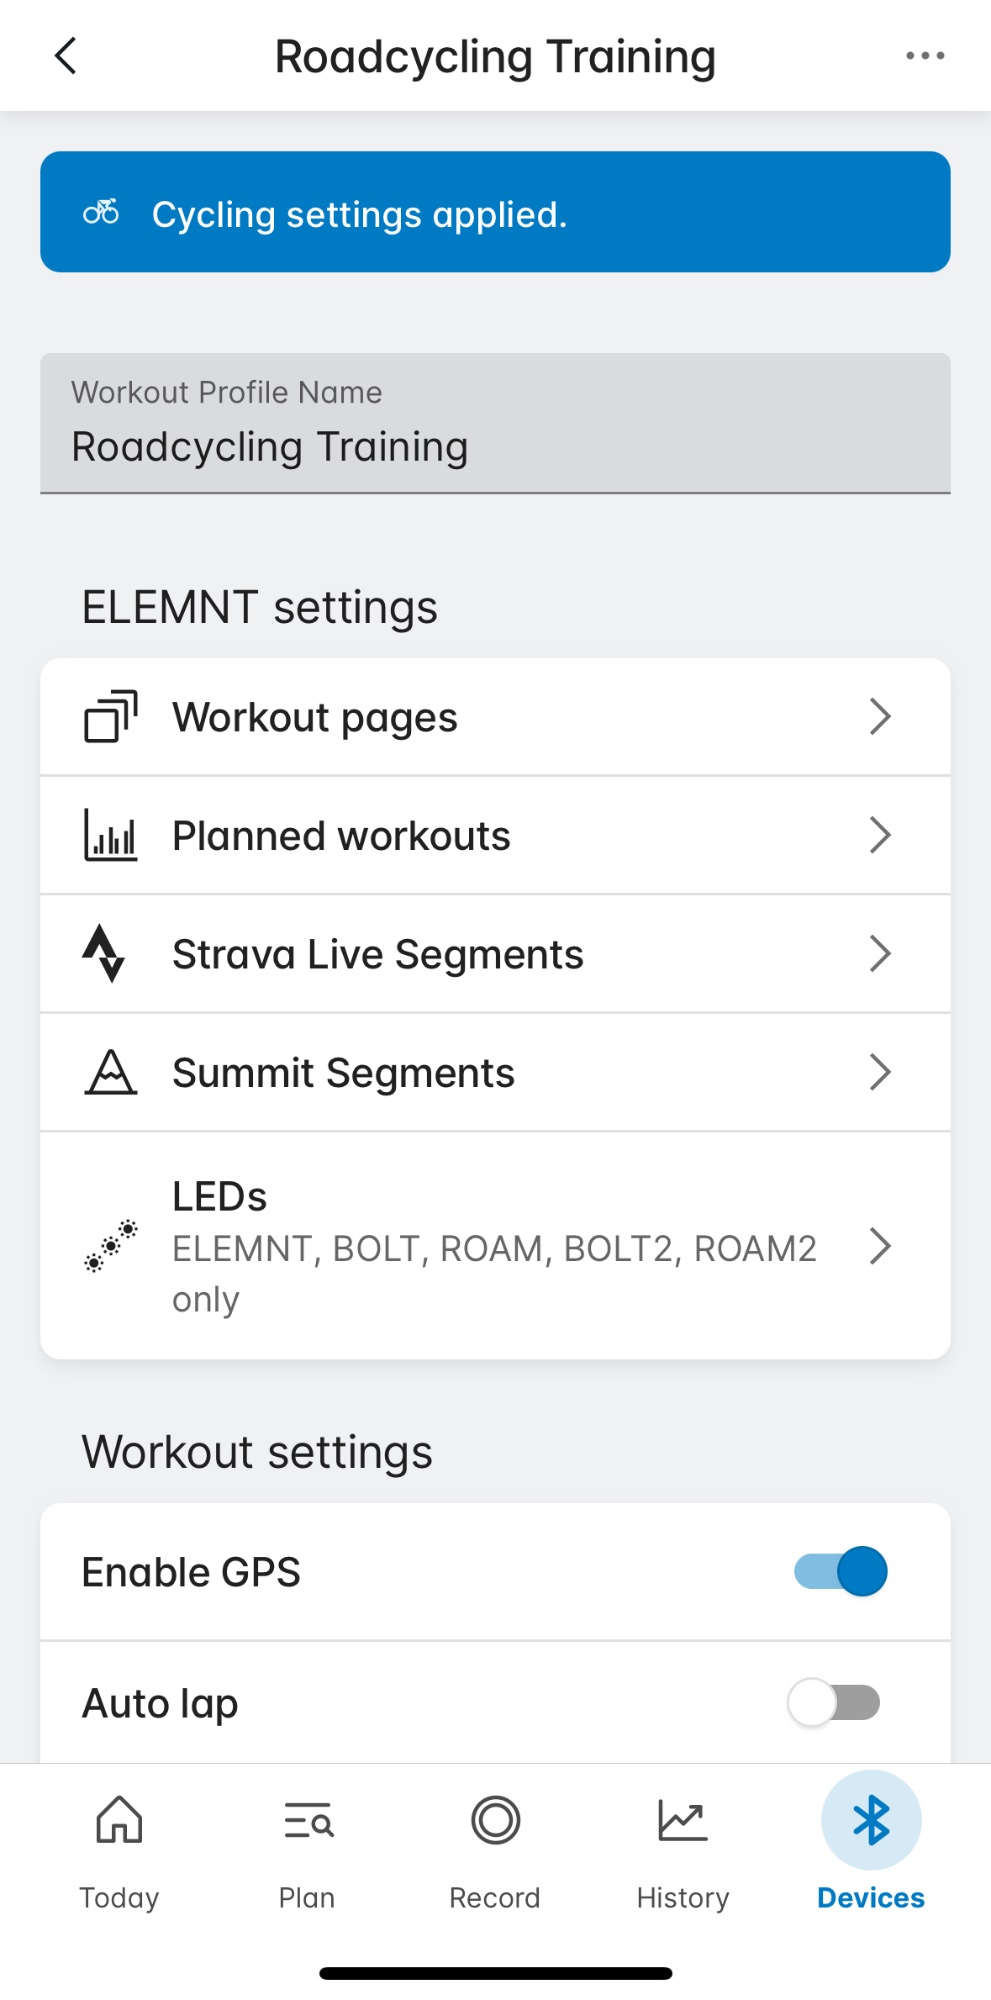
Task: Disable the Enable GPS toggle
Action: [840, 1571]
